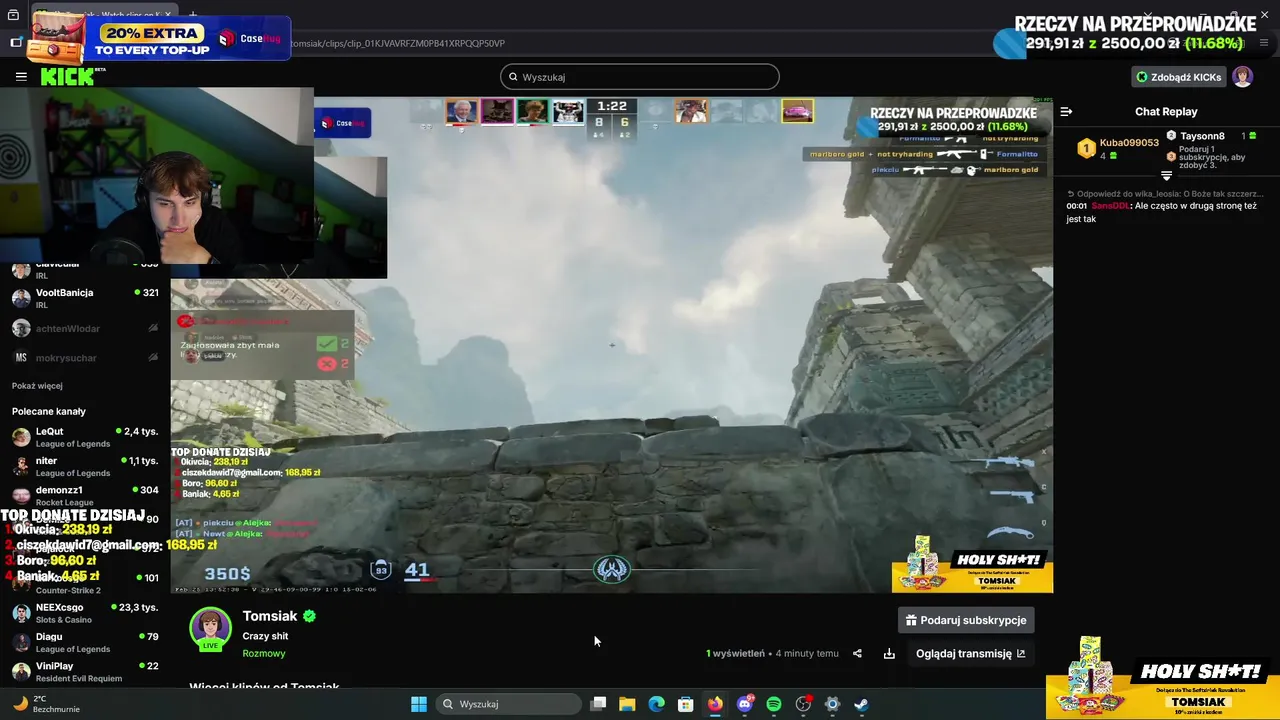Screen dimensions: 1280x720
Task: Expand the gift leaderboard down arrow
Action: click(1166, 175)
